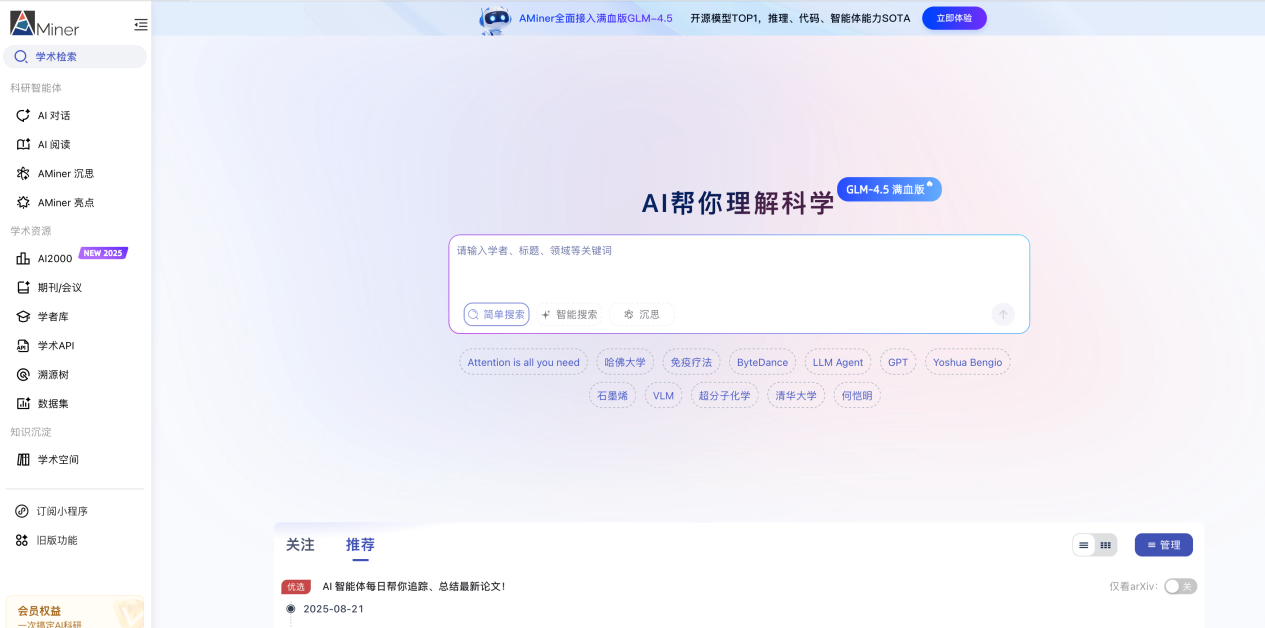
Task: Click the 'Attention is all you need' suggestion
Action: (x=523, y=362)
